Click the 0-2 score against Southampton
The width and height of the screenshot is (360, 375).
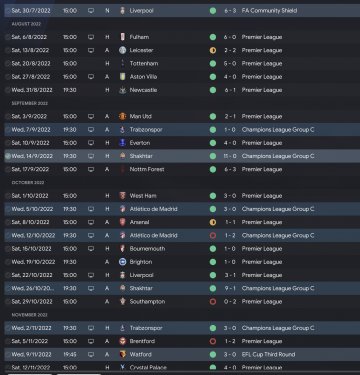point(230,302)
